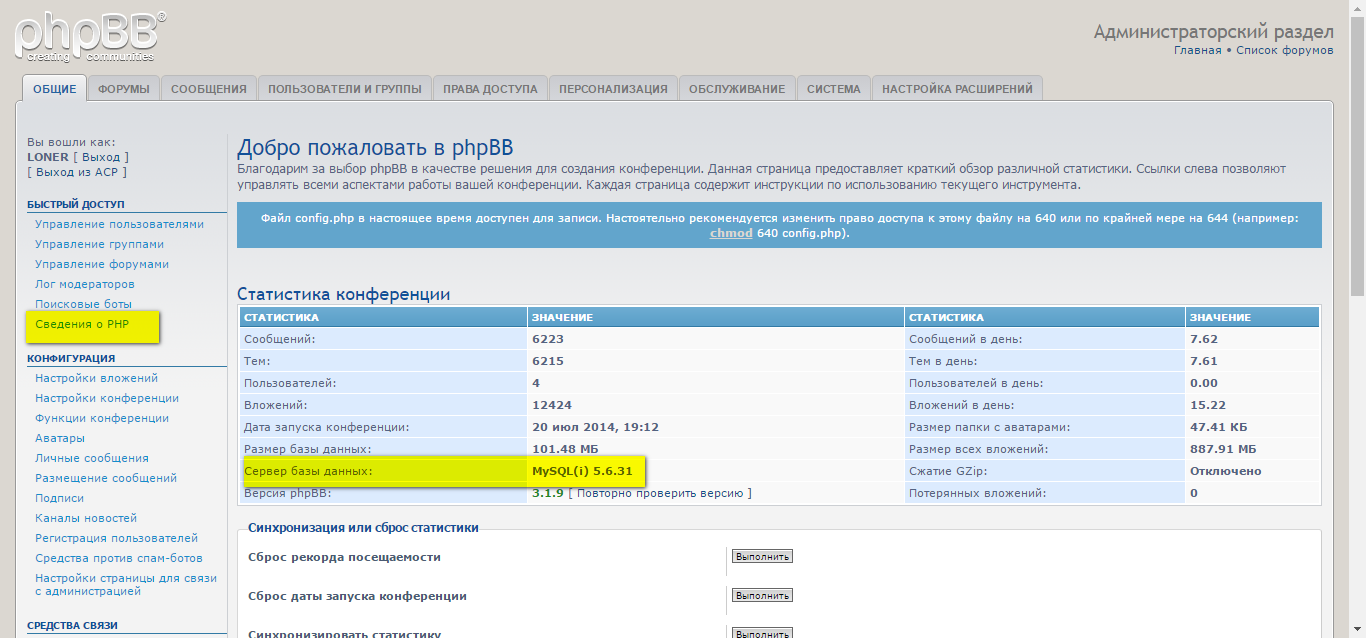Click the Потерянных вложений label
Viewport: 1366px width, 638px height.
click(x=978, y=493)
